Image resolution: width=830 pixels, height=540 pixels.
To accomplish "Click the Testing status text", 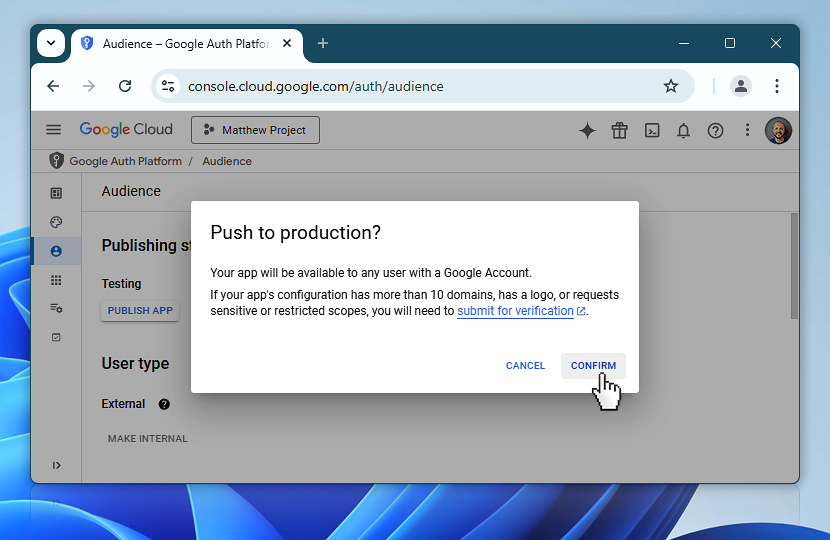I will (x=121, y=284).
